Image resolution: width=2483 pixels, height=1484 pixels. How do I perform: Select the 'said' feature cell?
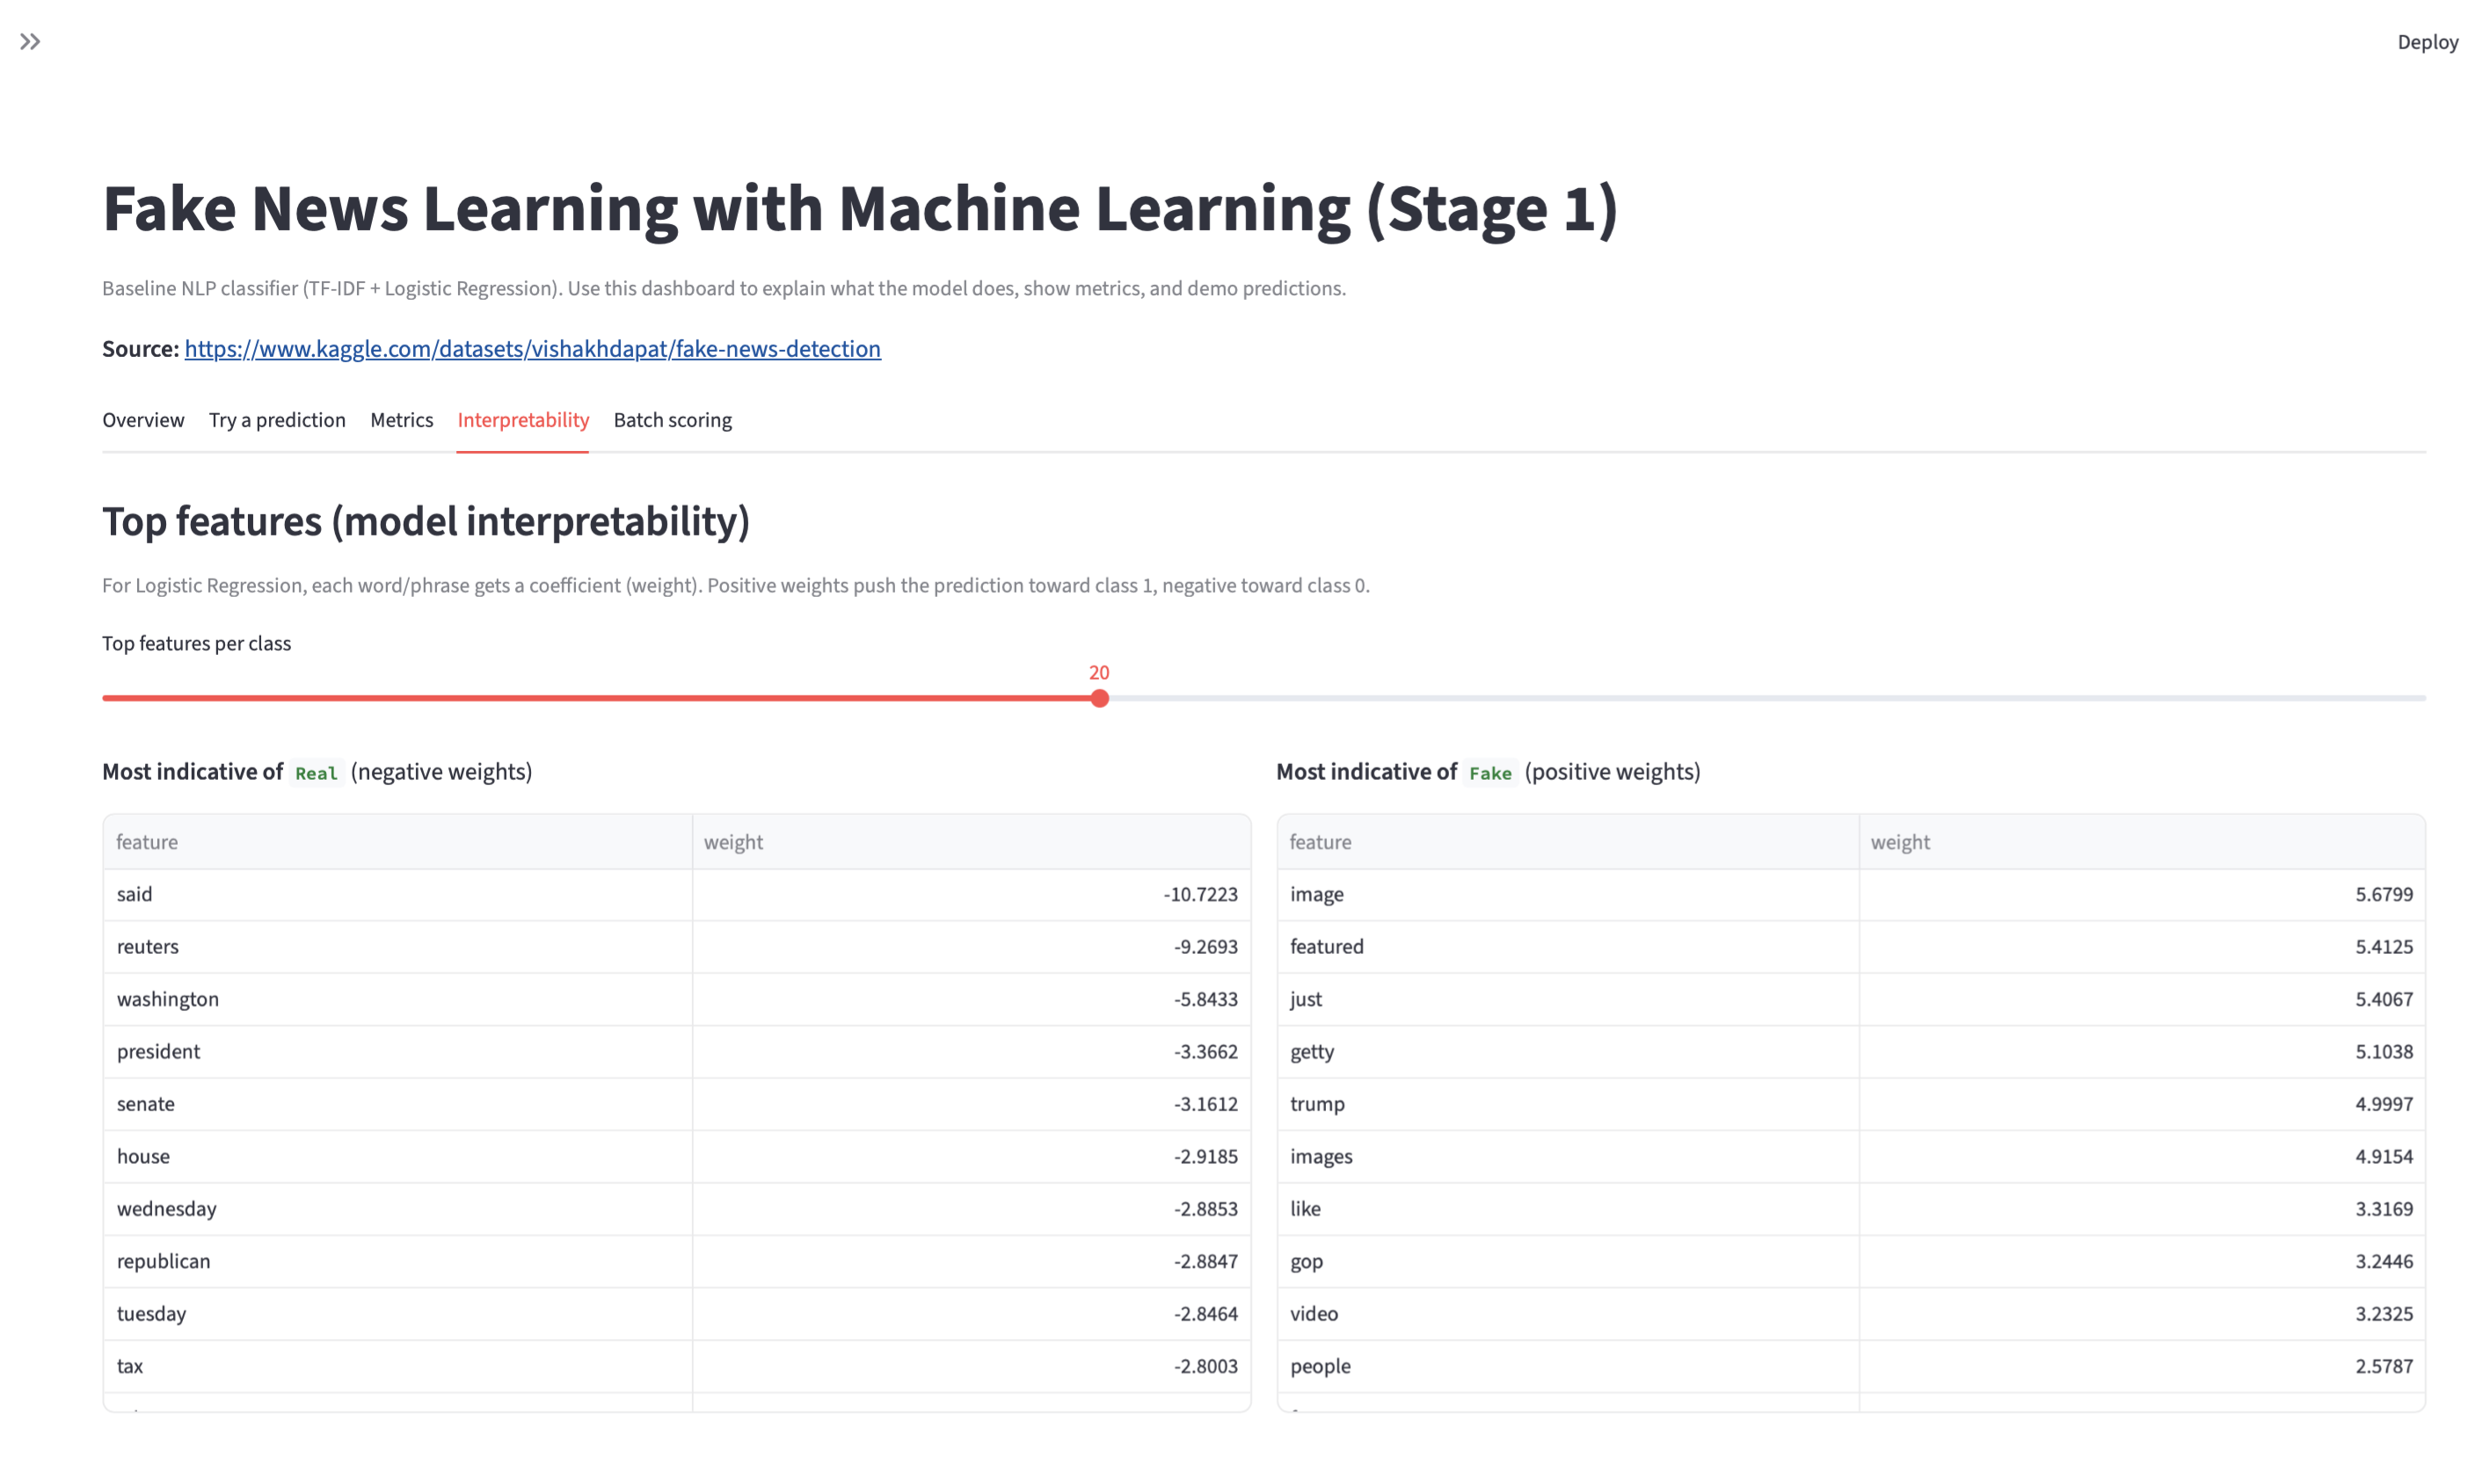click(x=397, y=894)
